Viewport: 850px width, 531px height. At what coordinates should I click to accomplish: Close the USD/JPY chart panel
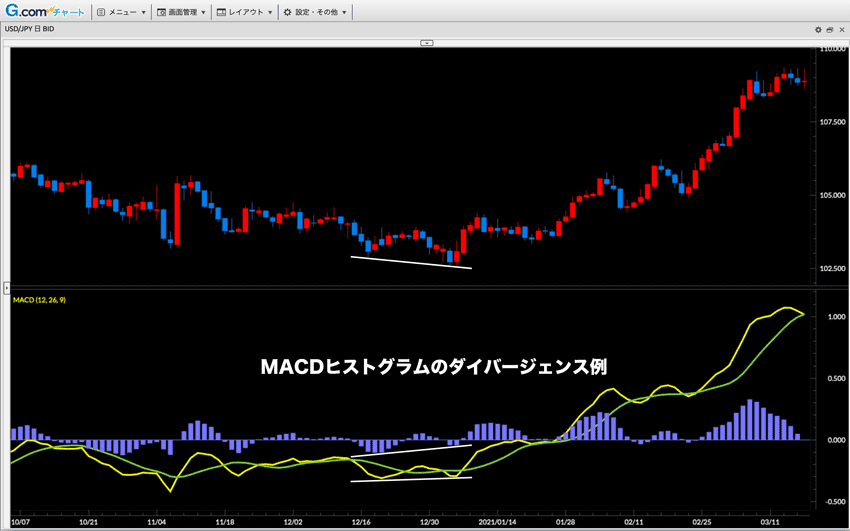[x=841, y=31]
